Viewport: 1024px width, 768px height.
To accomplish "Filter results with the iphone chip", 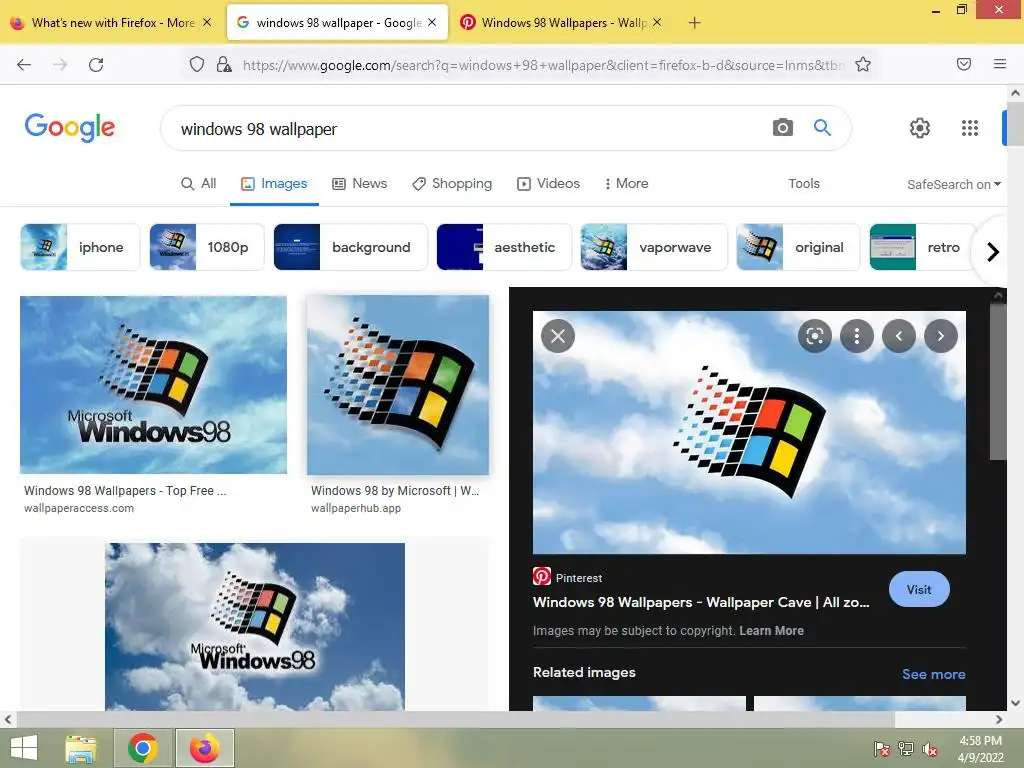I will pos(80,247).
